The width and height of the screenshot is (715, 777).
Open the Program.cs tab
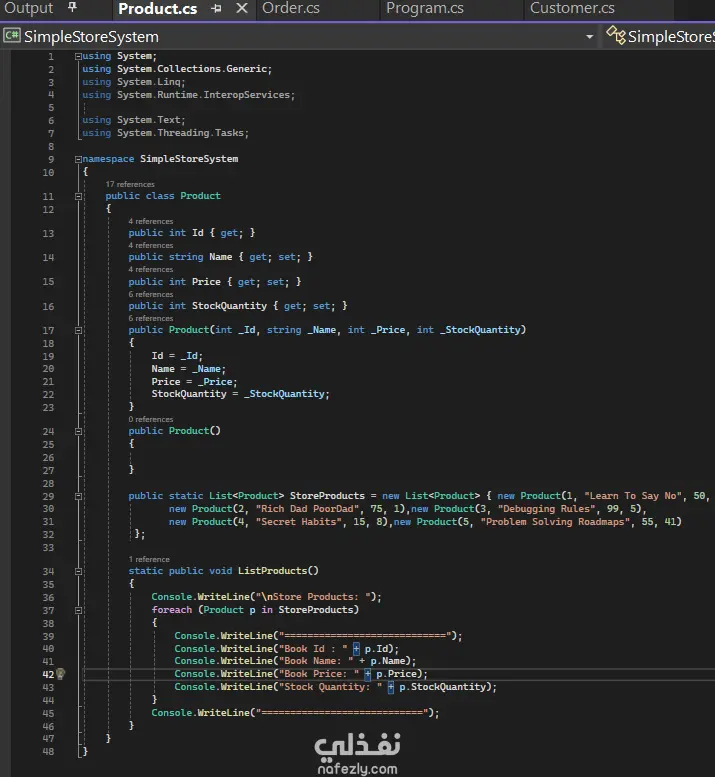click(x=425, y=8)
